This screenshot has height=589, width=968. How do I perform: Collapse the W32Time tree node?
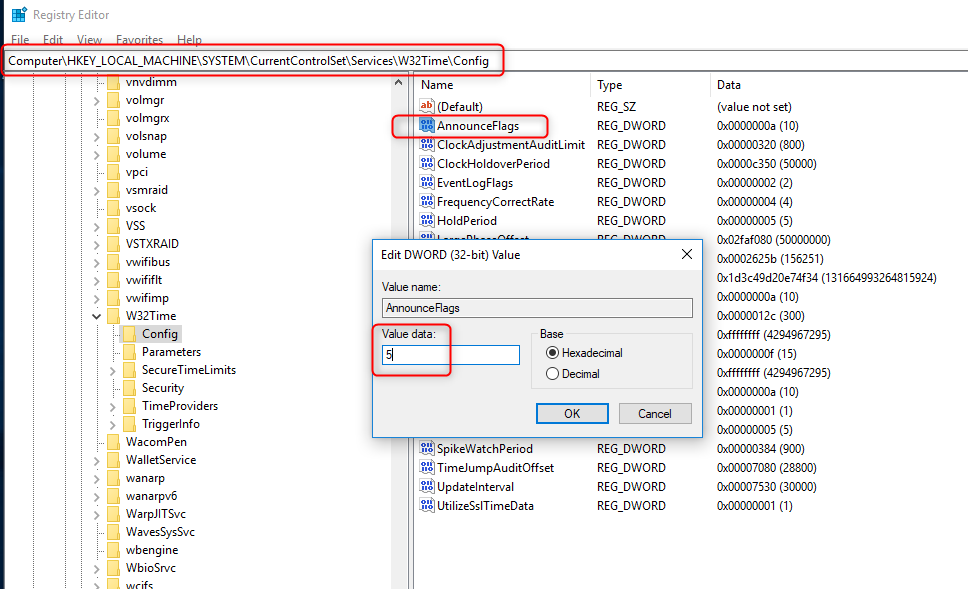click(97, 316)
